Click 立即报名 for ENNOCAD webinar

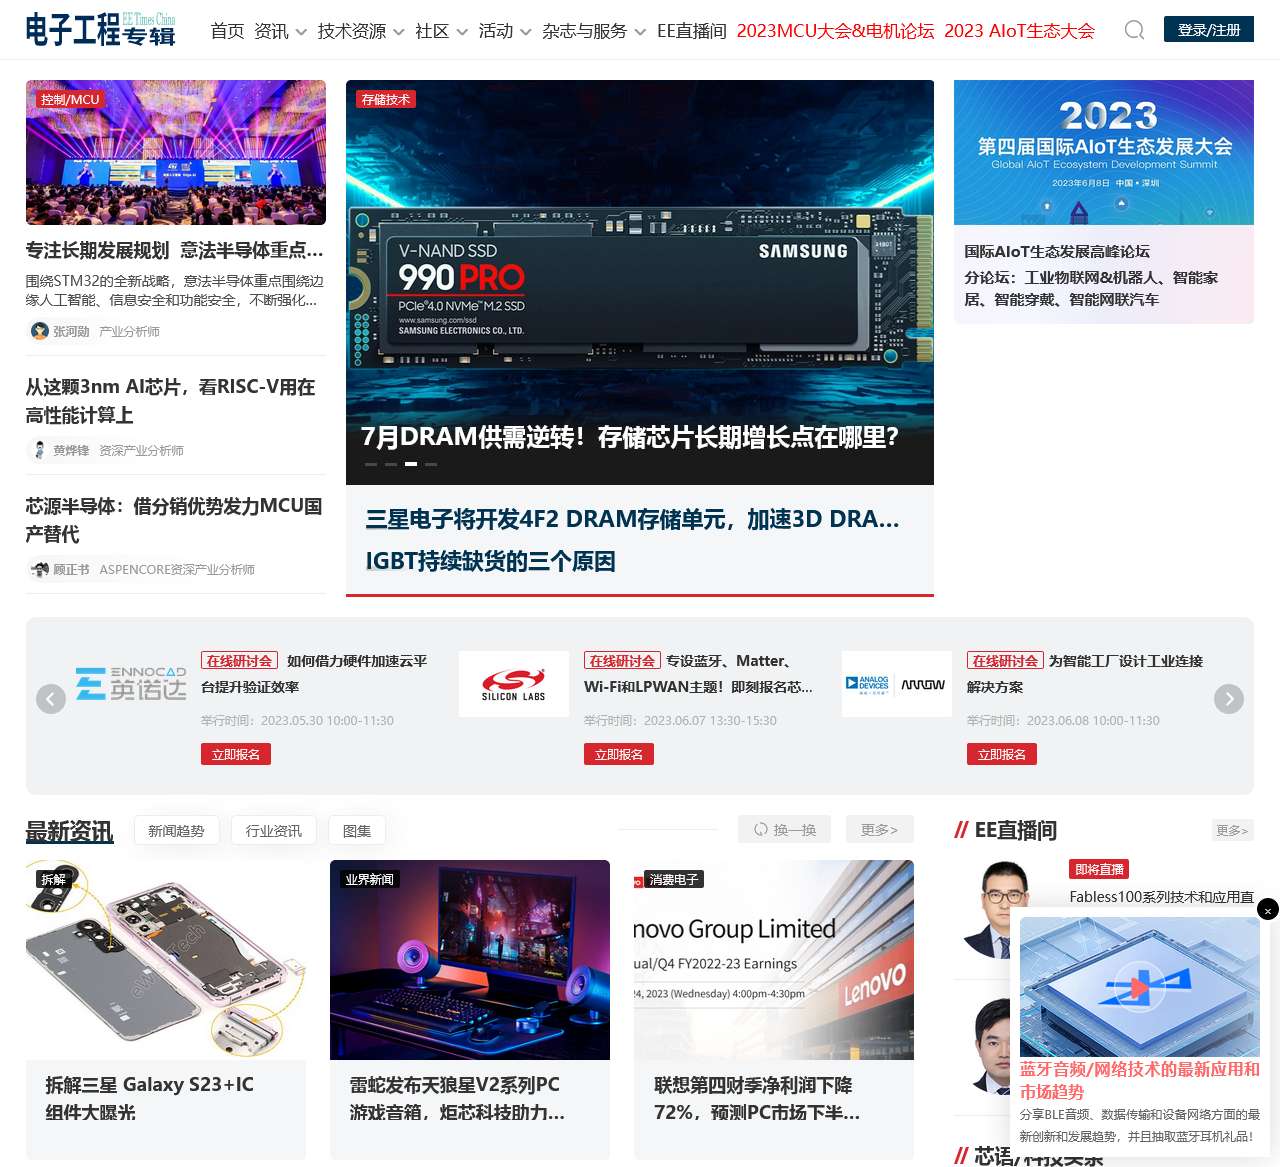(x=236, y=754)
